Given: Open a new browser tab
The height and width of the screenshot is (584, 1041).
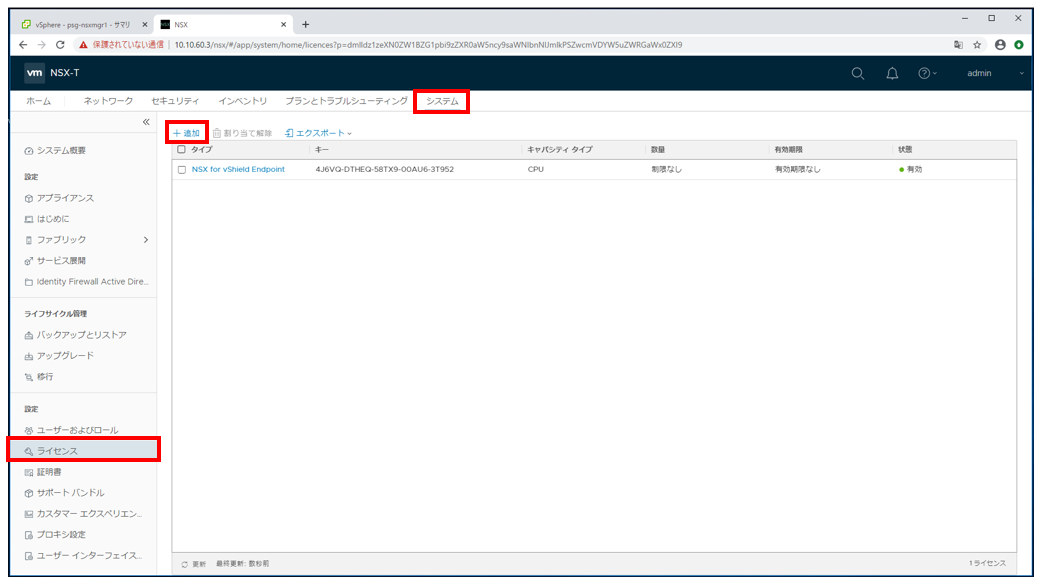Looking at the screenshot, I should pos(305,25).
